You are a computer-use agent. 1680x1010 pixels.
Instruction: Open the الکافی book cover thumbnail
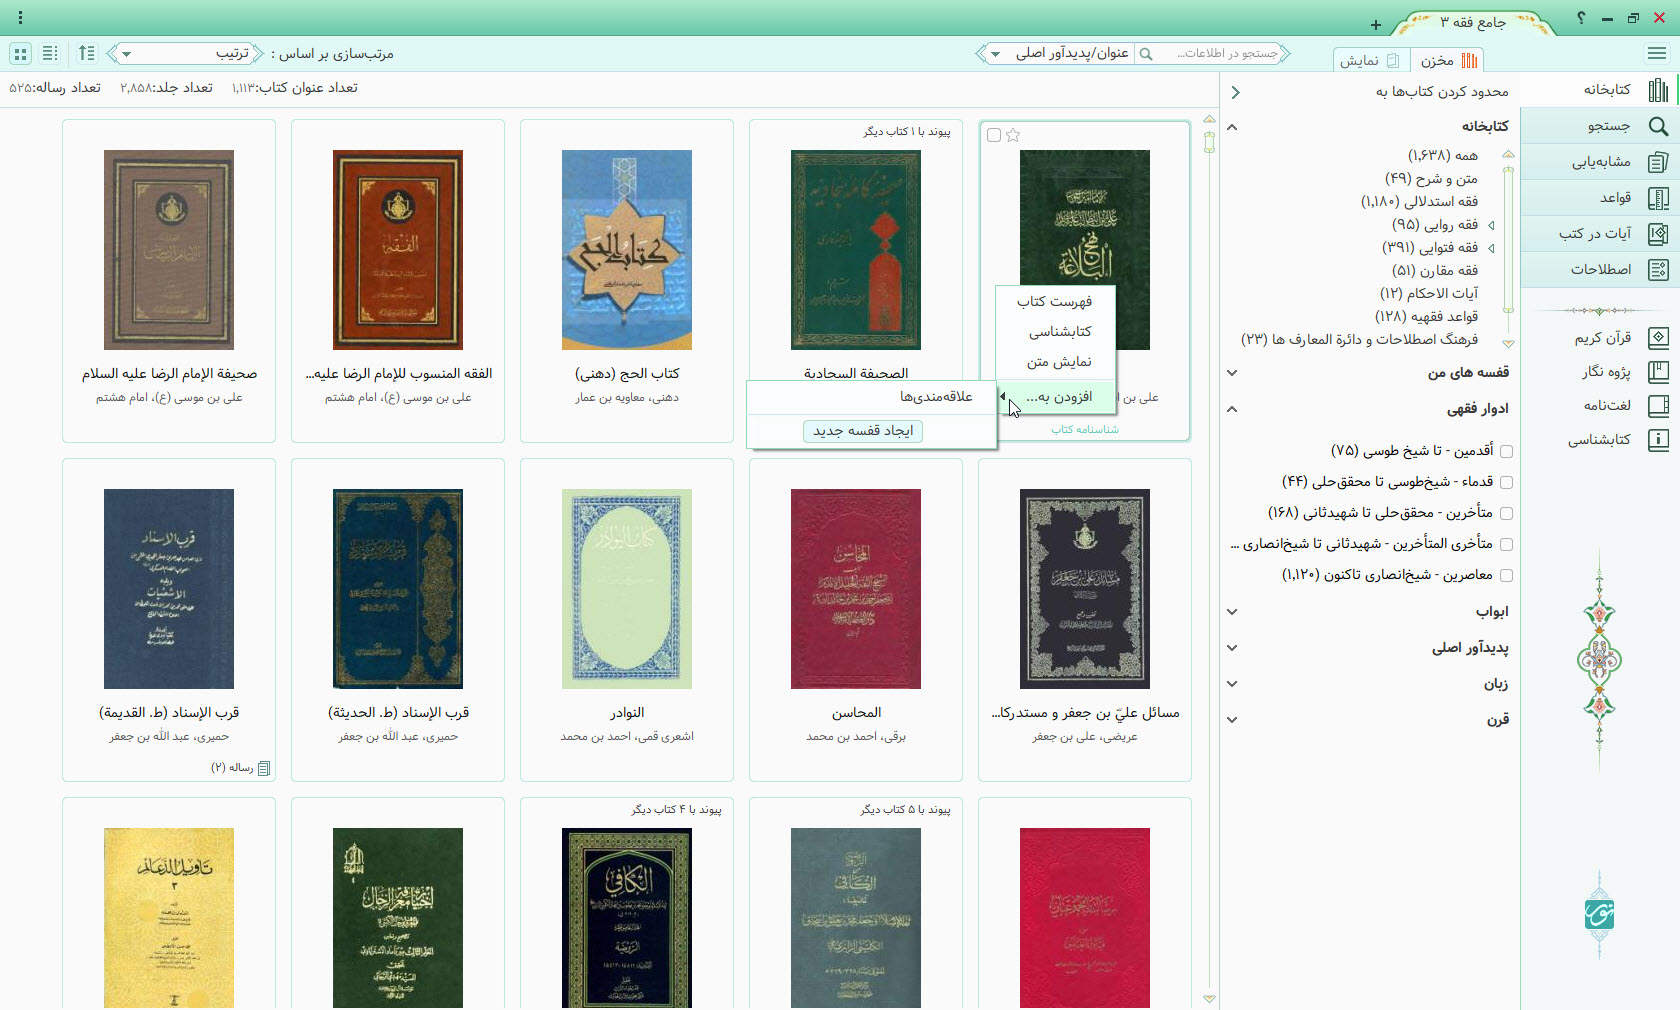point(627,918)
